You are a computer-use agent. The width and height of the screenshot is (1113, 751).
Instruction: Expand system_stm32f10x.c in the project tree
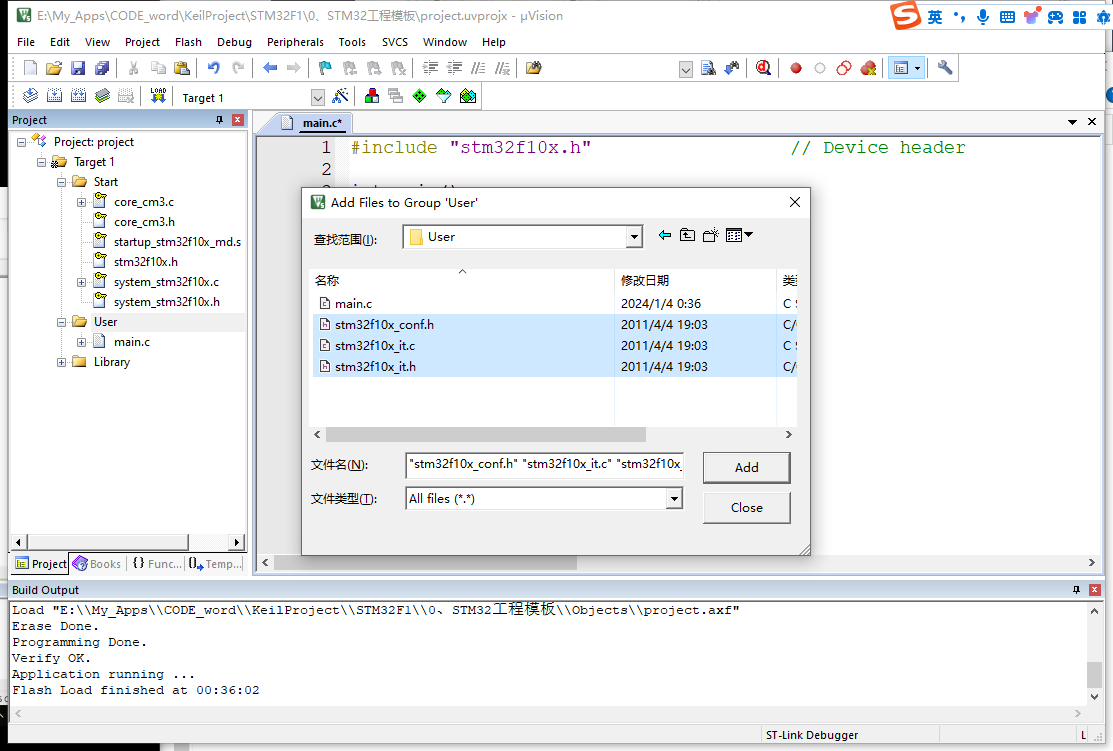click(82, 283)
